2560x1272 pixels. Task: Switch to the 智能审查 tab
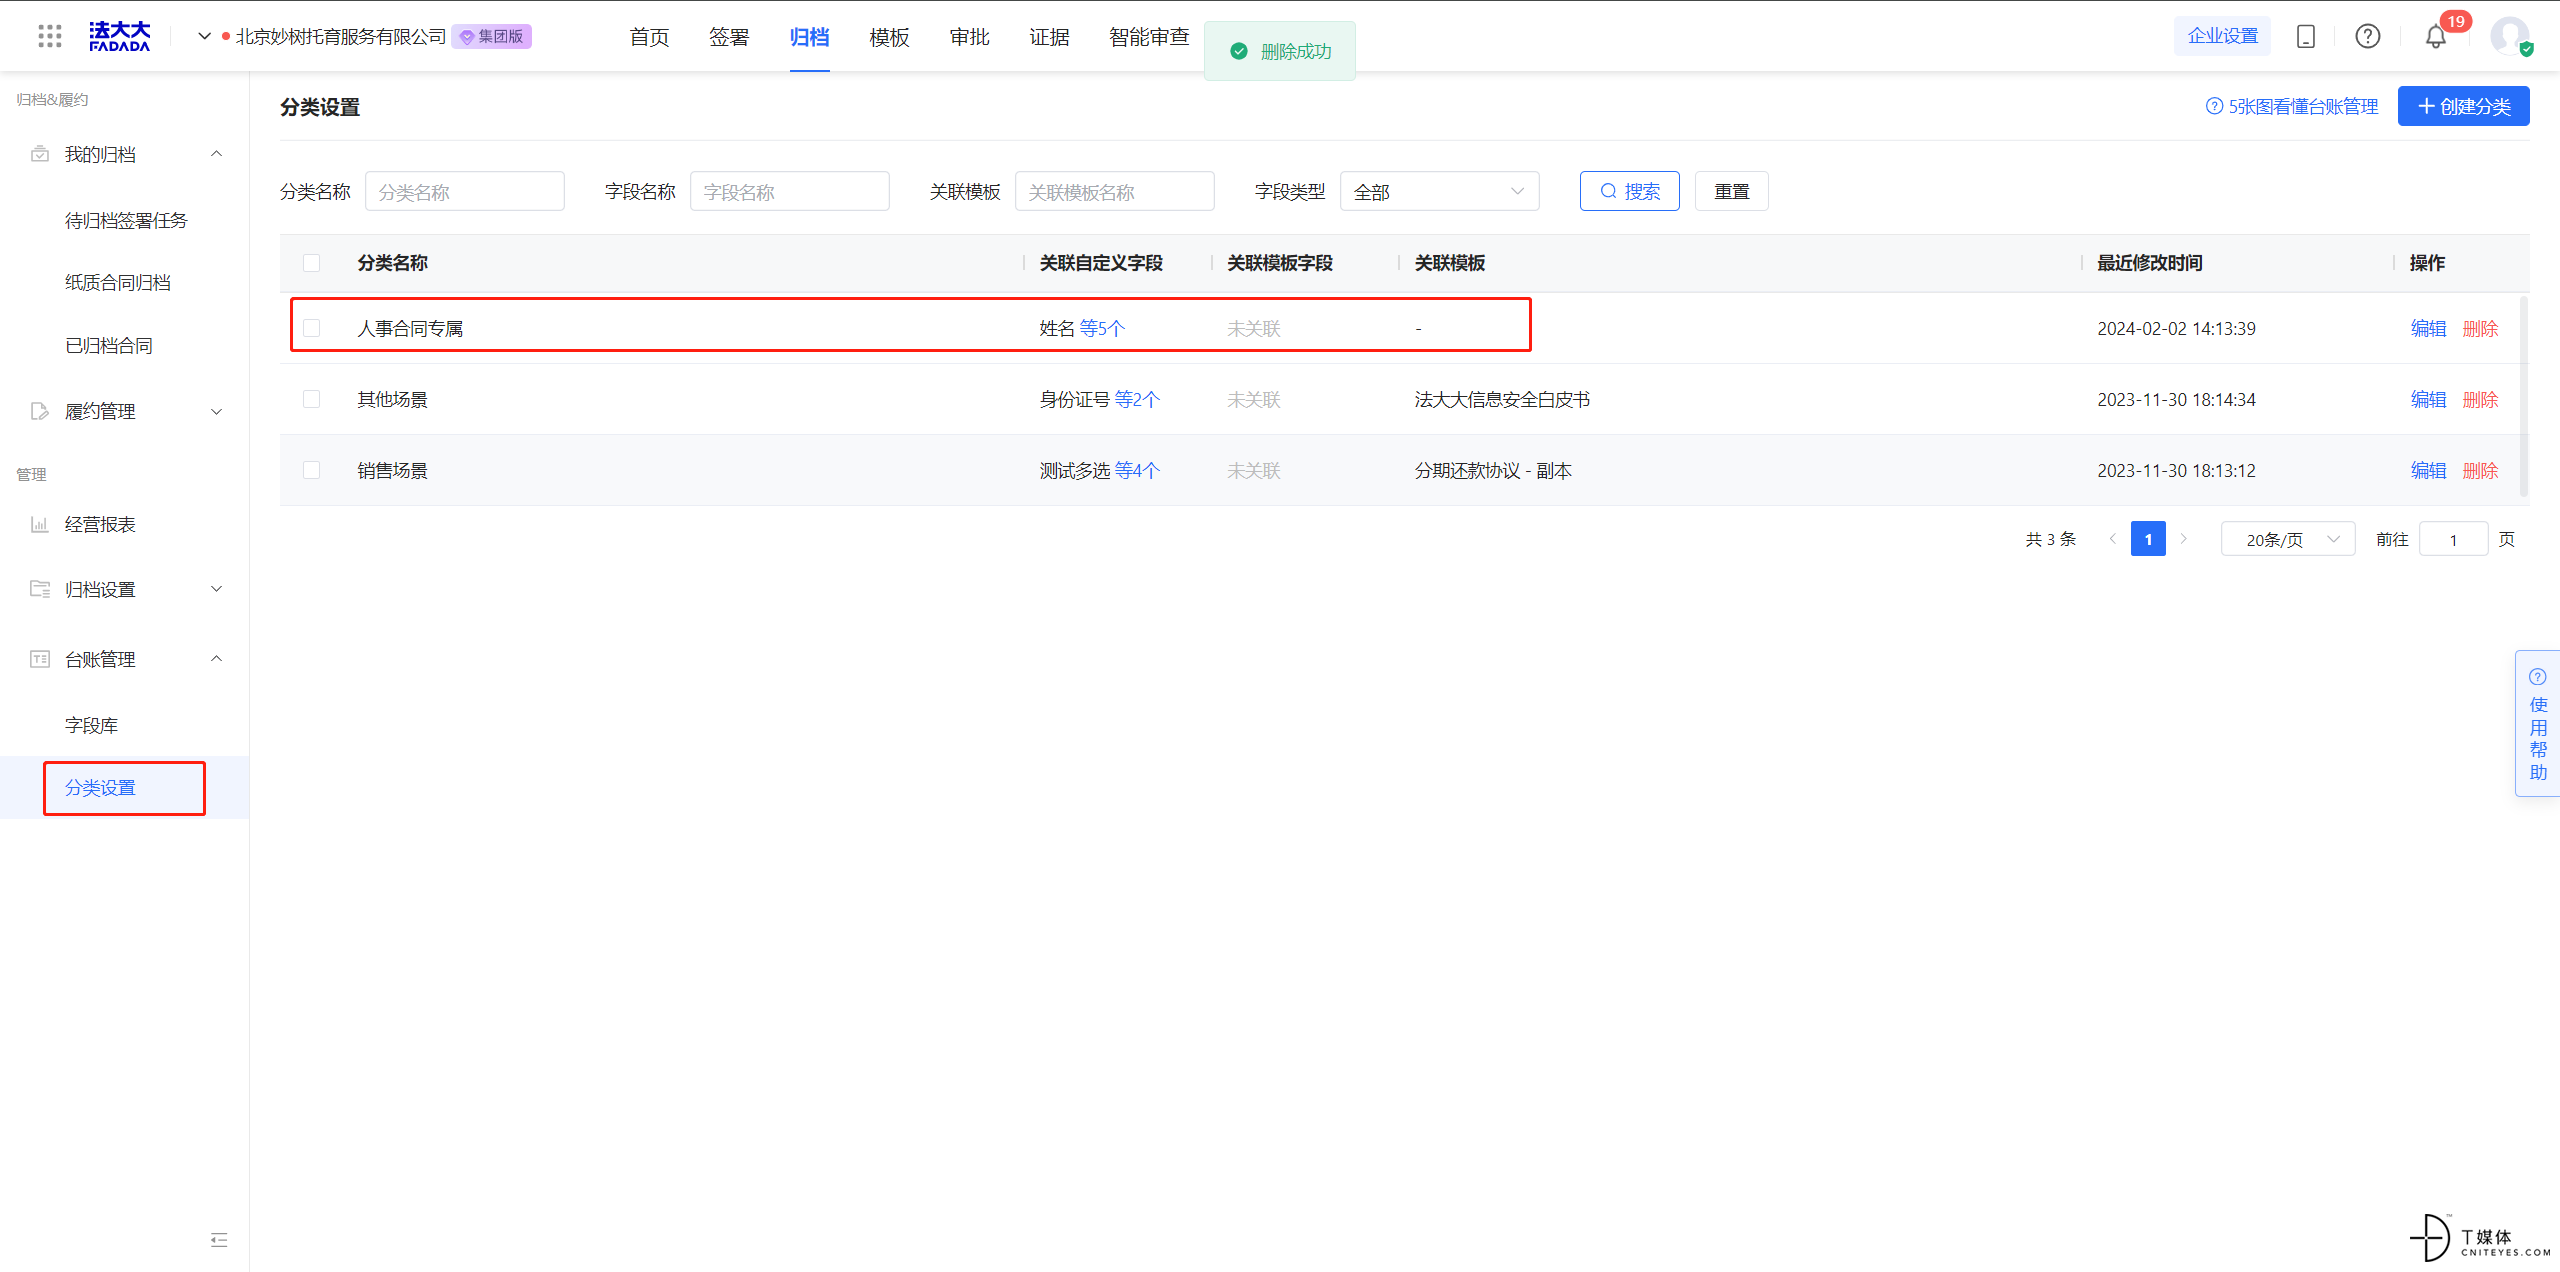click(x=1149, y=37)
